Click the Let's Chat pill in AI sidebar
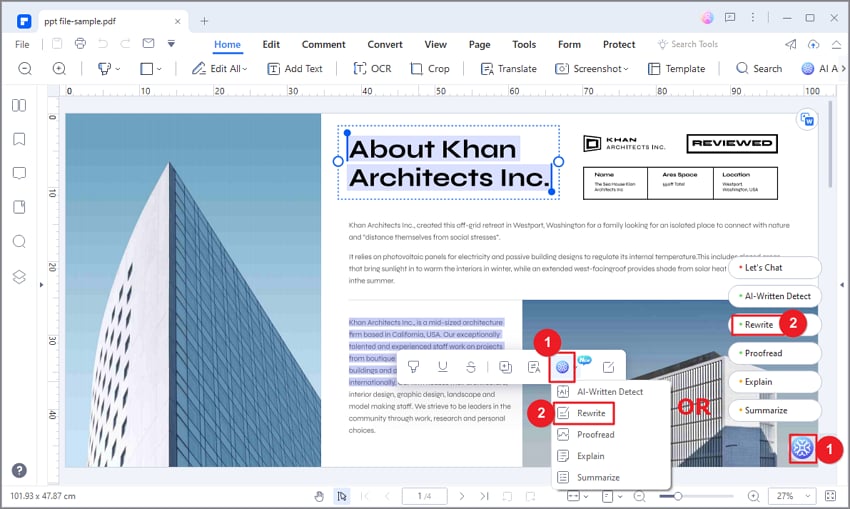The width and height of the screenshot is (850, 509). (x=775, y=268)
